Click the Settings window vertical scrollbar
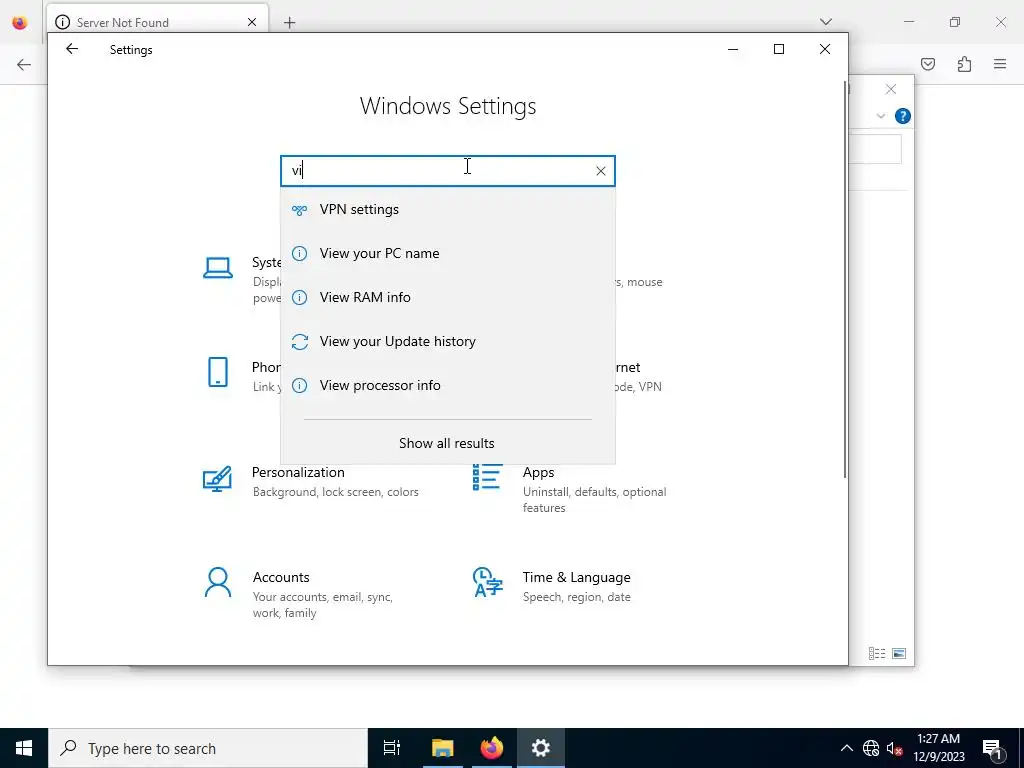This screenshot has height=768, width=1024. tap(845, 280)
